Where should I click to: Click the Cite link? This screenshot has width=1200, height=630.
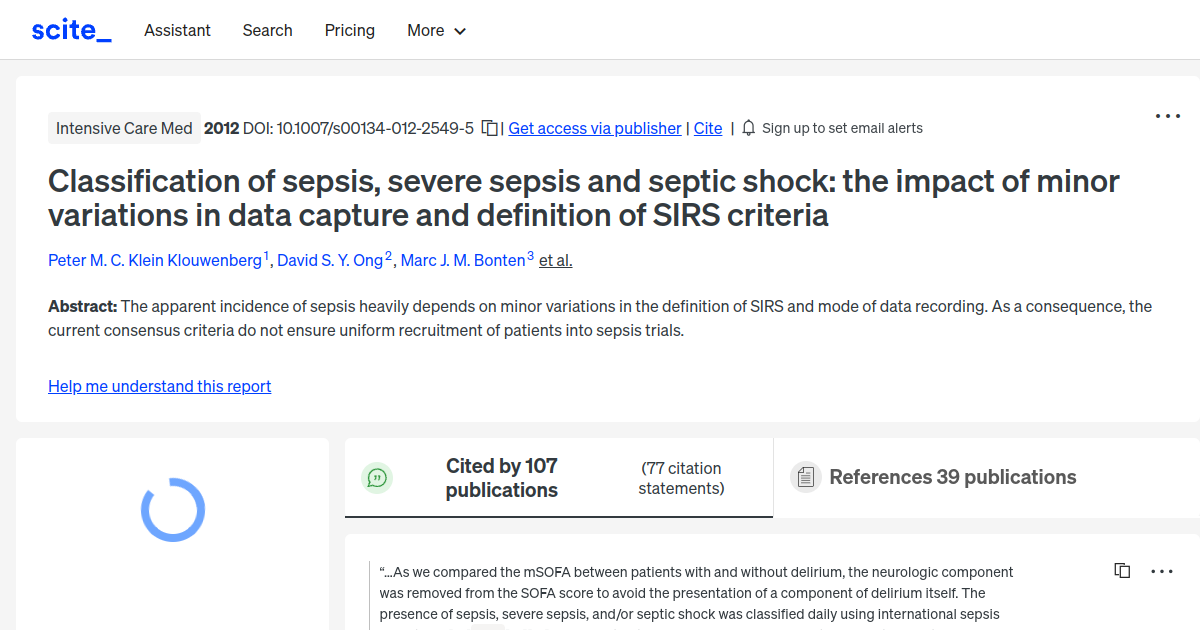[708, 128]
